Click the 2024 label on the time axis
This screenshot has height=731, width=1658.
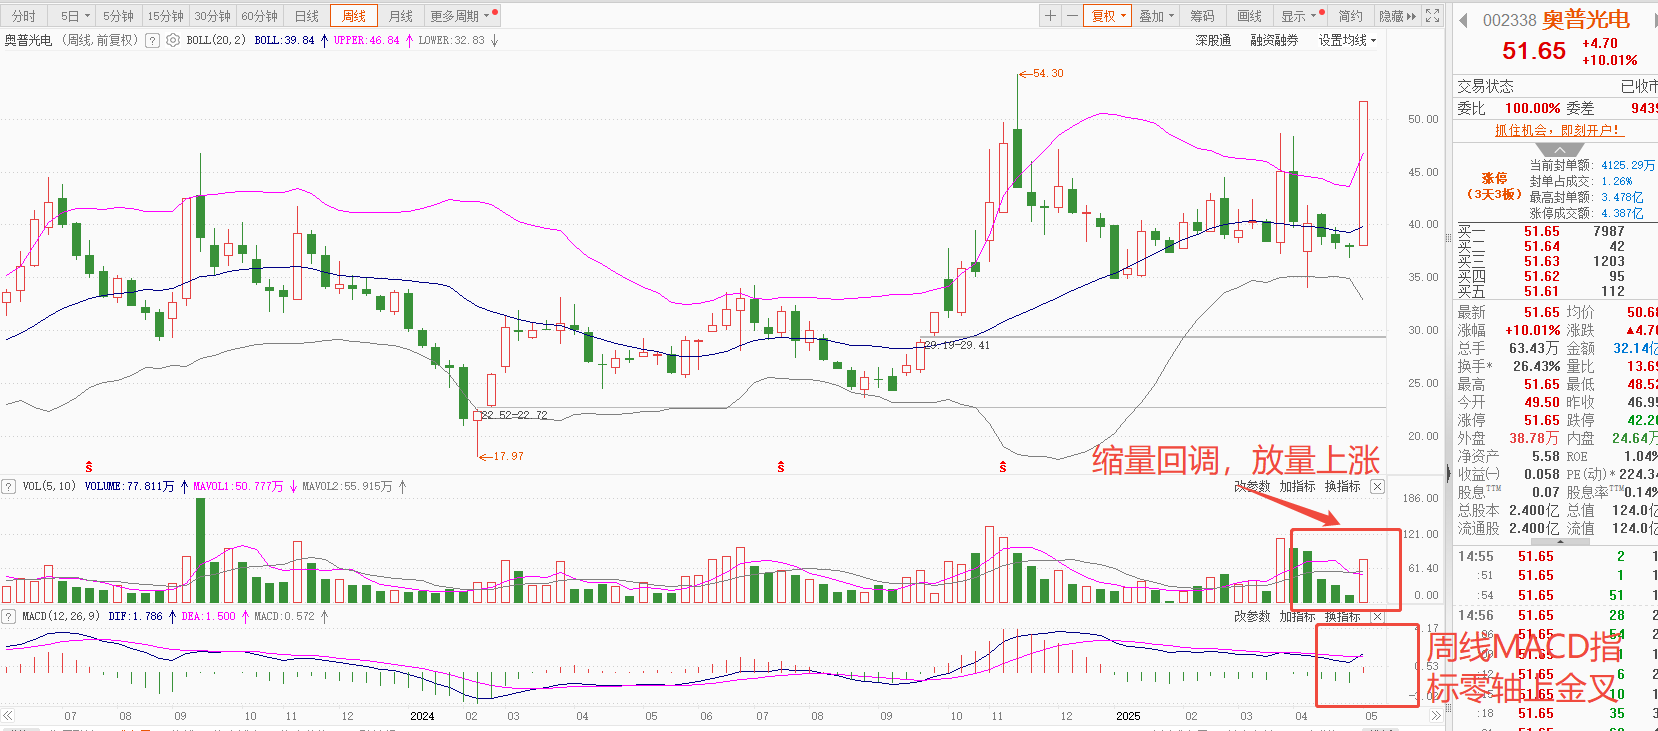422,716
